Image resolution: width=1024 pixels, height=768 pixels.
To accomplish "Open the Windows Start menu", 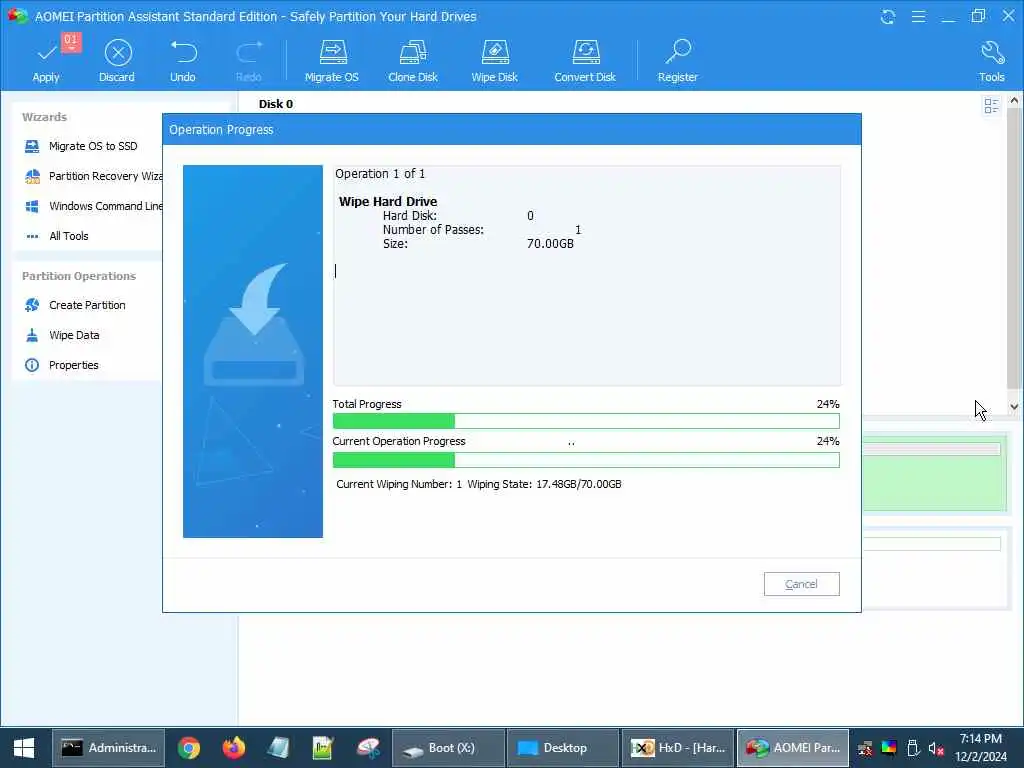I will [24, 748].
